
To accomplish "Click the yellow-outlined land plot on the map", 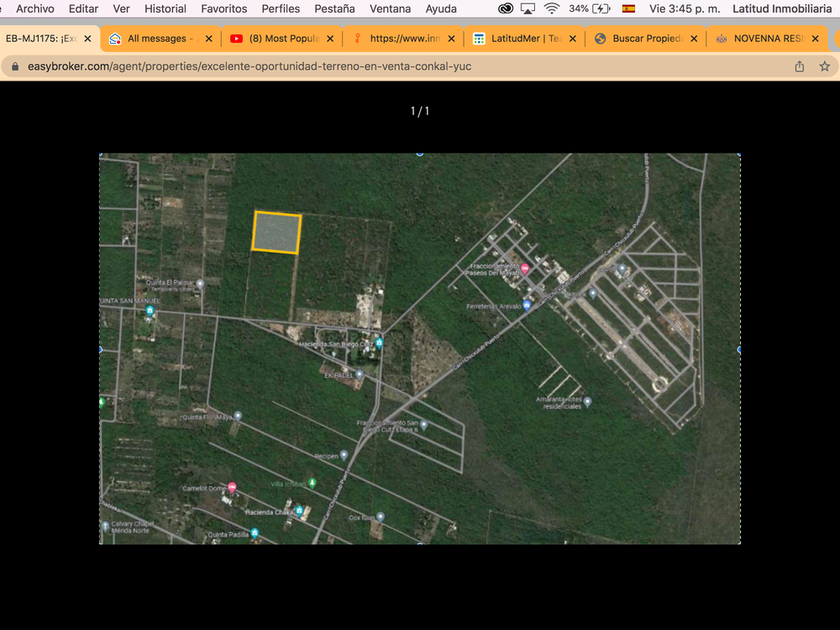I will point(277,232).
